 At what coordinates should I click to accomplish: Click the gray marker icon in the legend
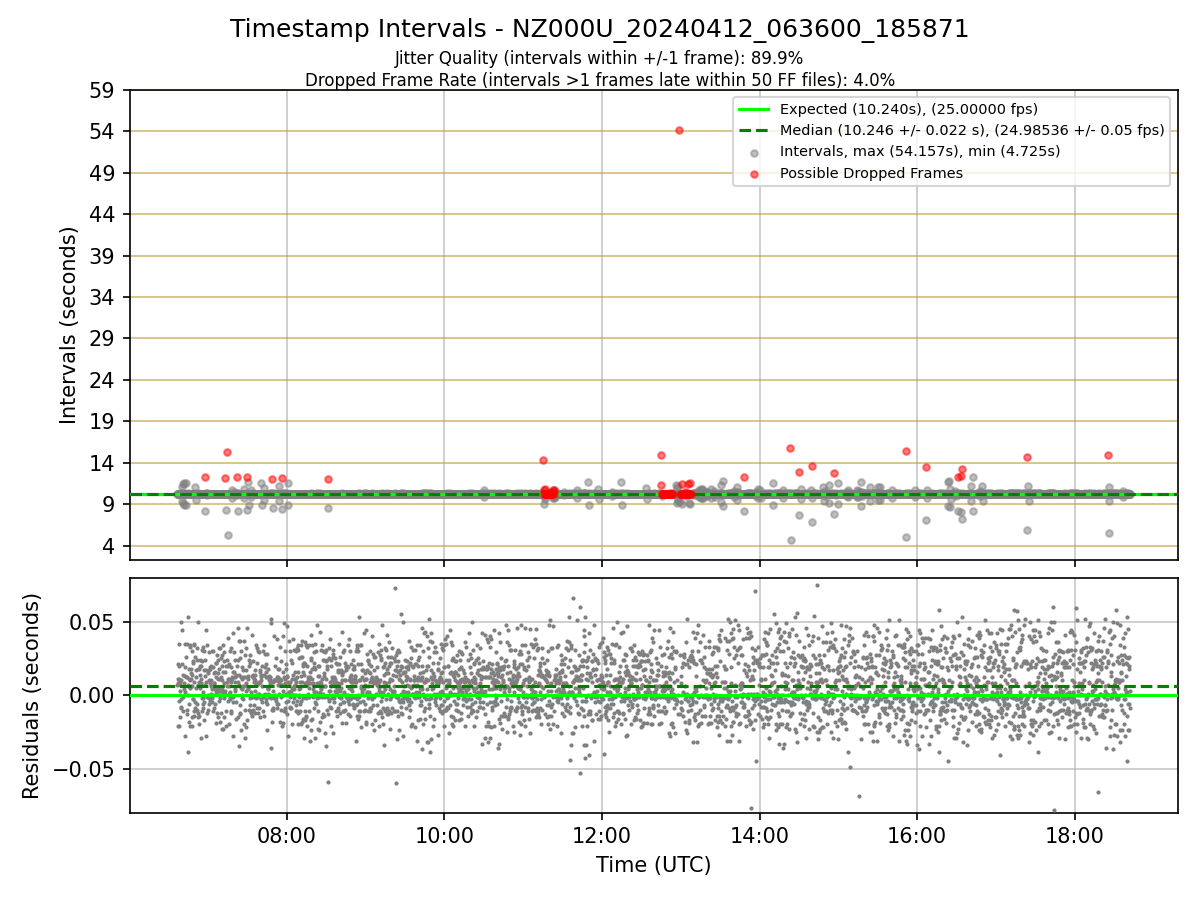pos(754,152)
